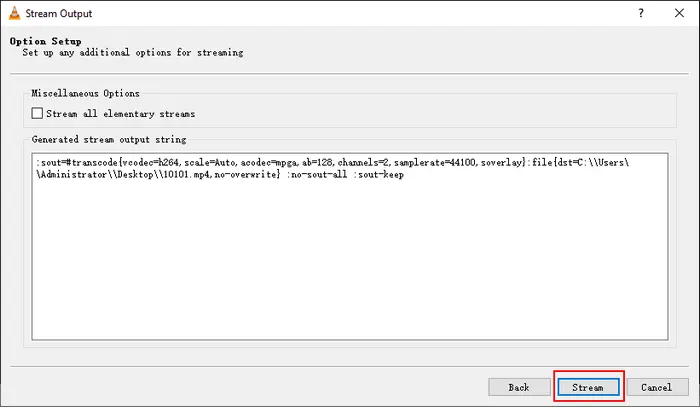
Task: Select 'Set up any additional options' subtitle text
Action: point(133,53)
